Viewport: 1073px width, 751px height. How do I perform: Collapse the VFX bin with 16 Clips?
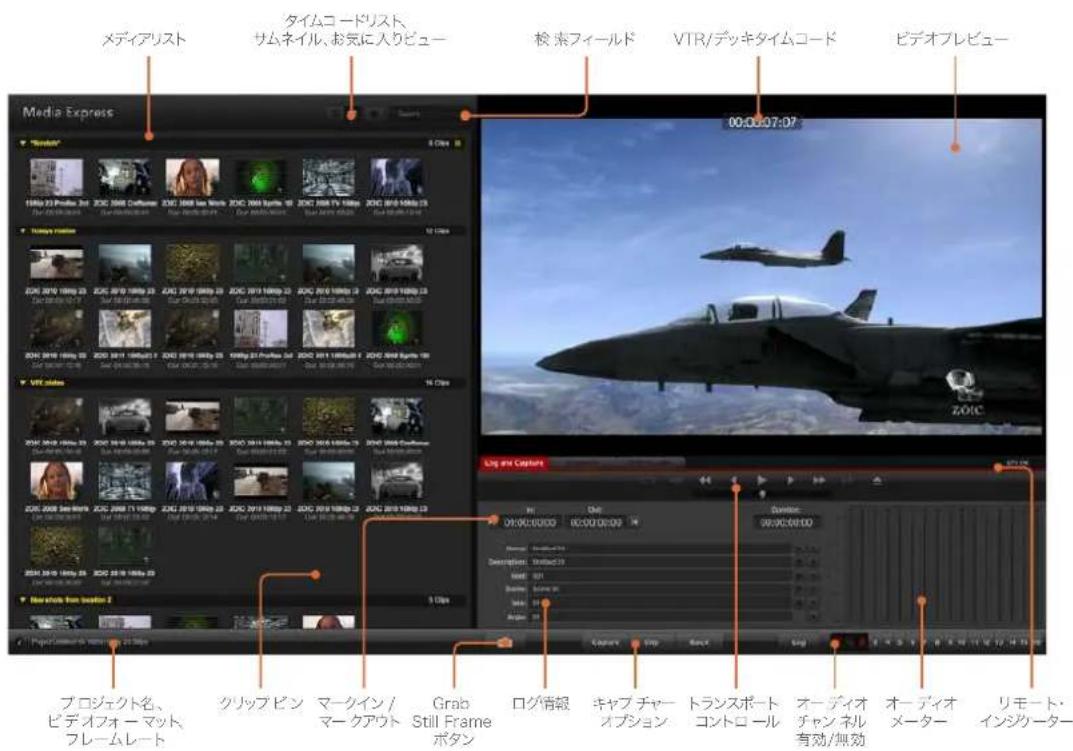tap(23, 383)
